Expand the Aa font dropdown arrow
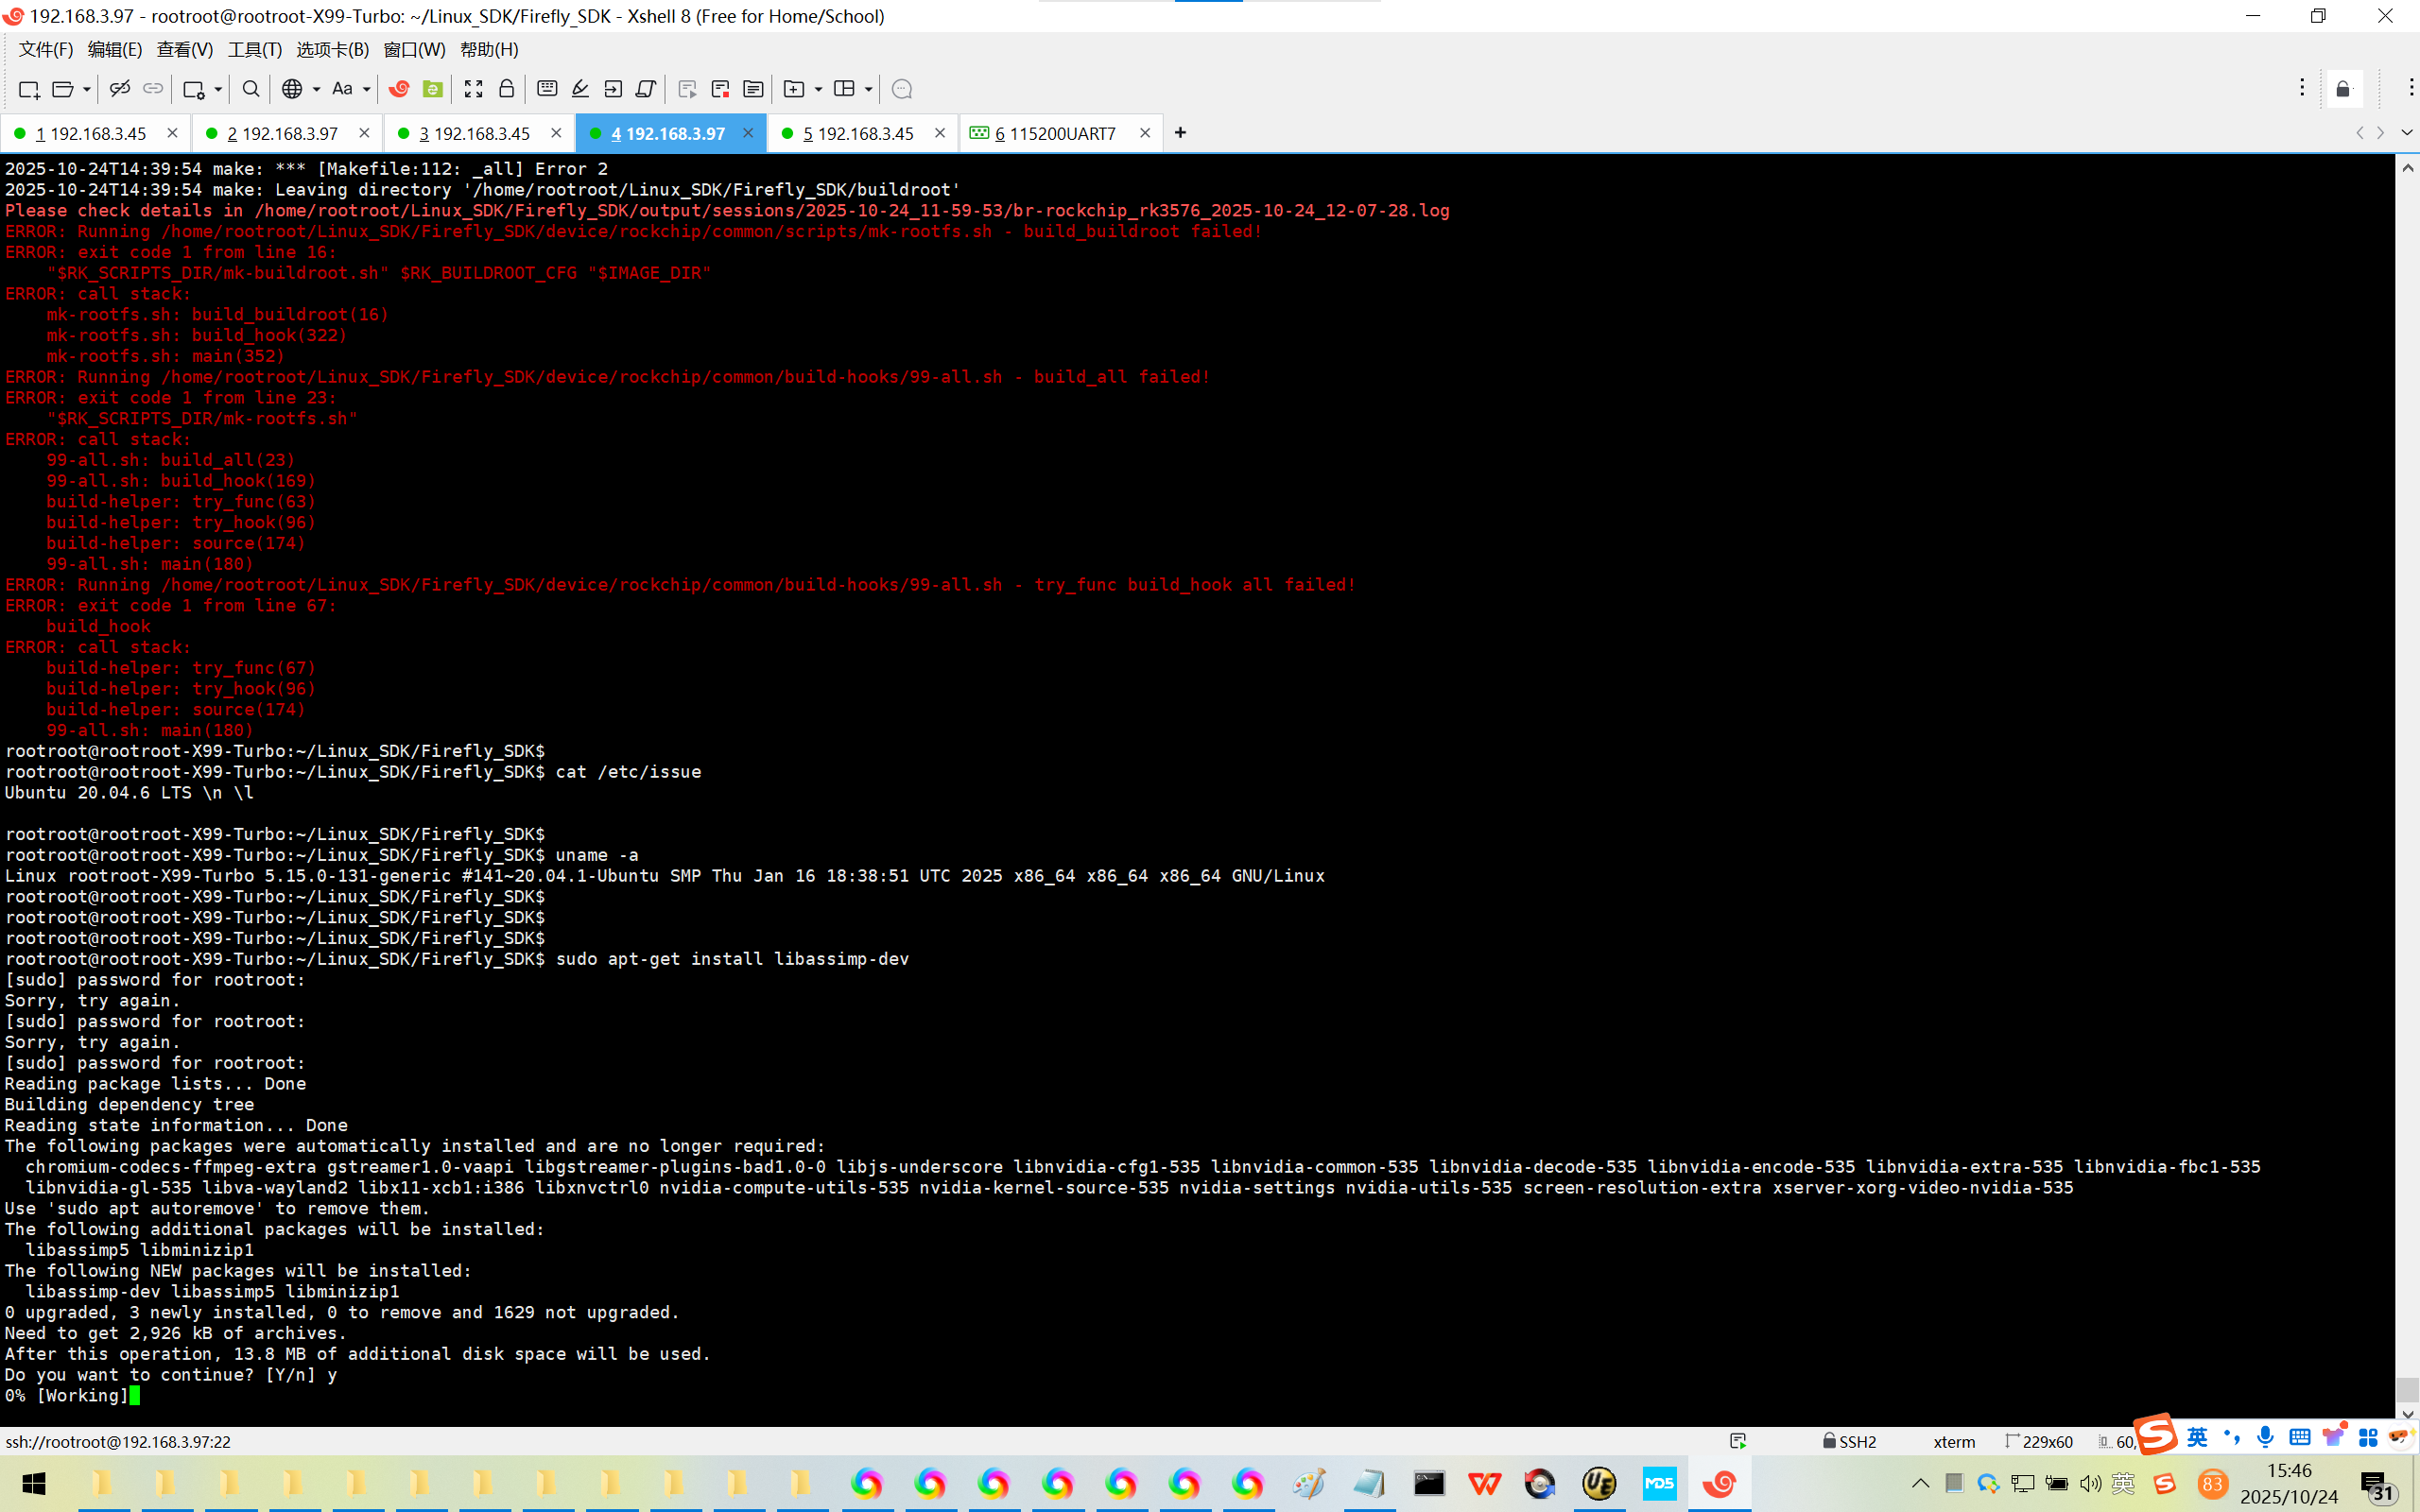2420x1512 pixels. (367, 89)
